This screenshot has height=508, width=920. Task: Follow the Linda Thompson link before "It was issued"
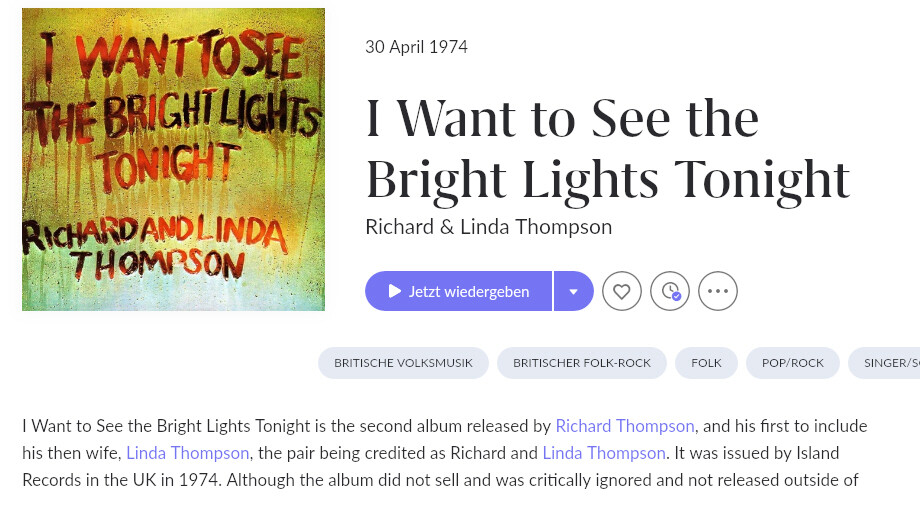tap(604, 453)
